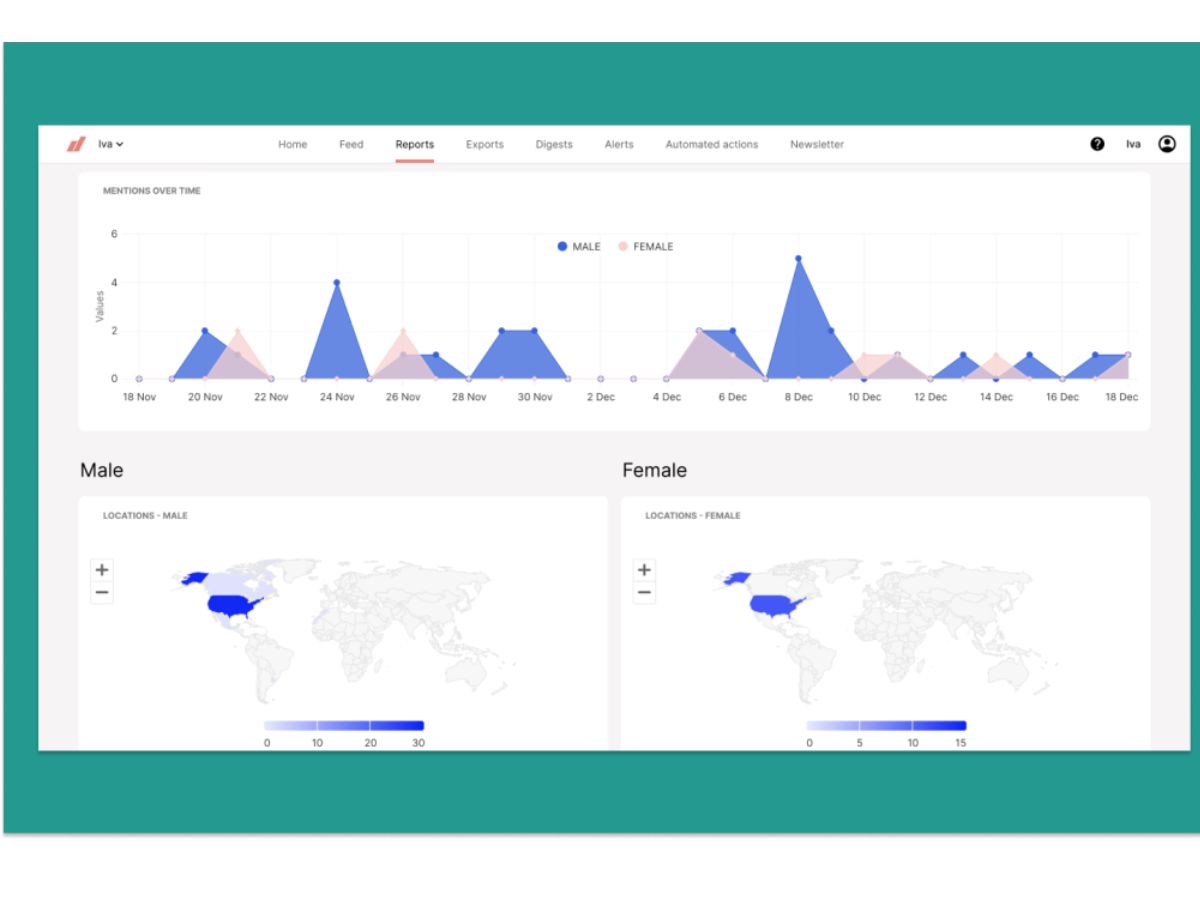Click the "LOCATIONS - FEMALE" panel title
Screen dimensions: 1200x900
[x=693, y=516]
